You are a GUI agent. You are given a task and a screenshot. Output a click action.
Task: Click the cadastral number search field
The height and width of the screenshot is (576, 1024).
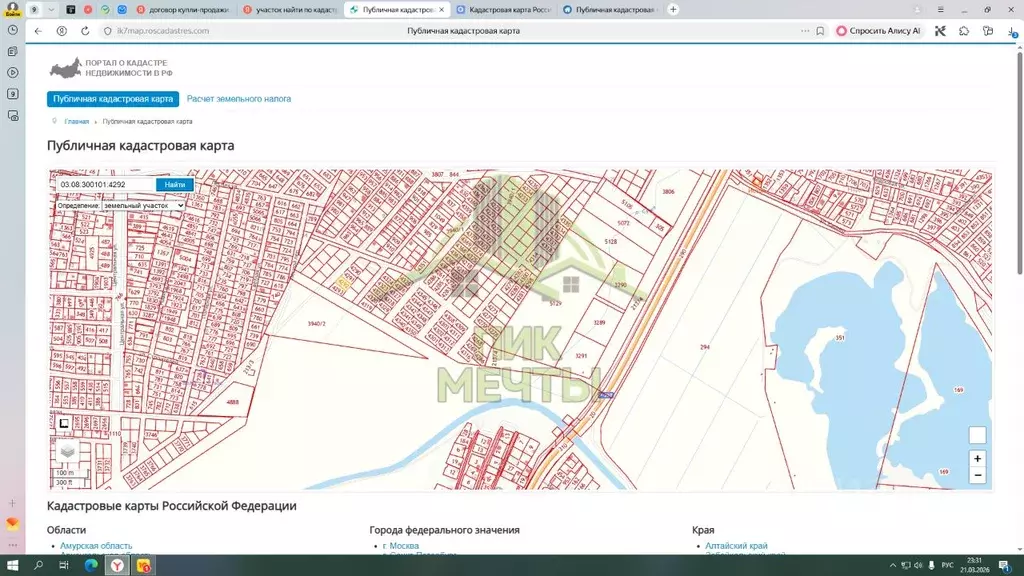pos(104,184)
